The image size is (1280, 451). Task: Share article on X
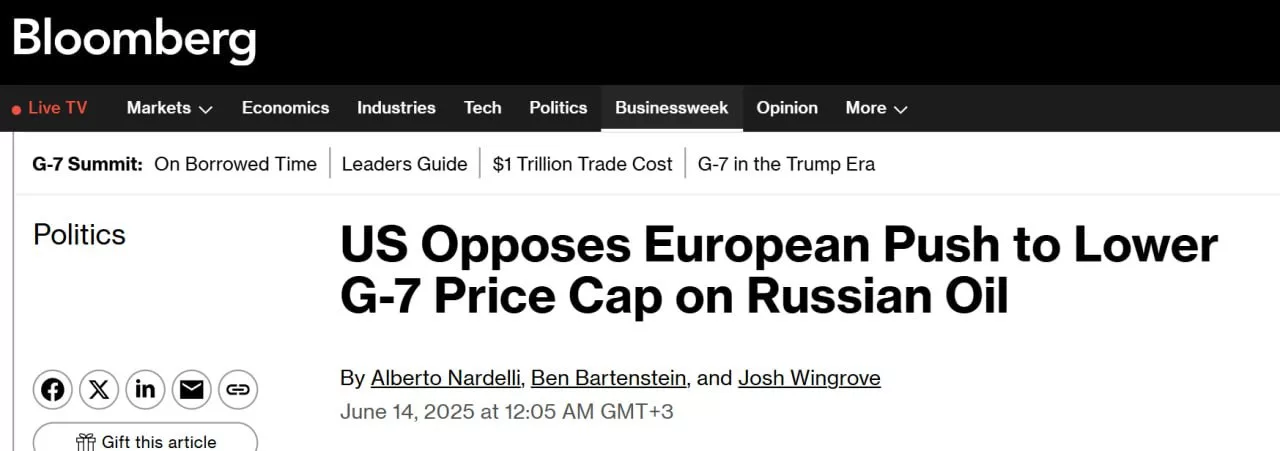coord(99,389)
